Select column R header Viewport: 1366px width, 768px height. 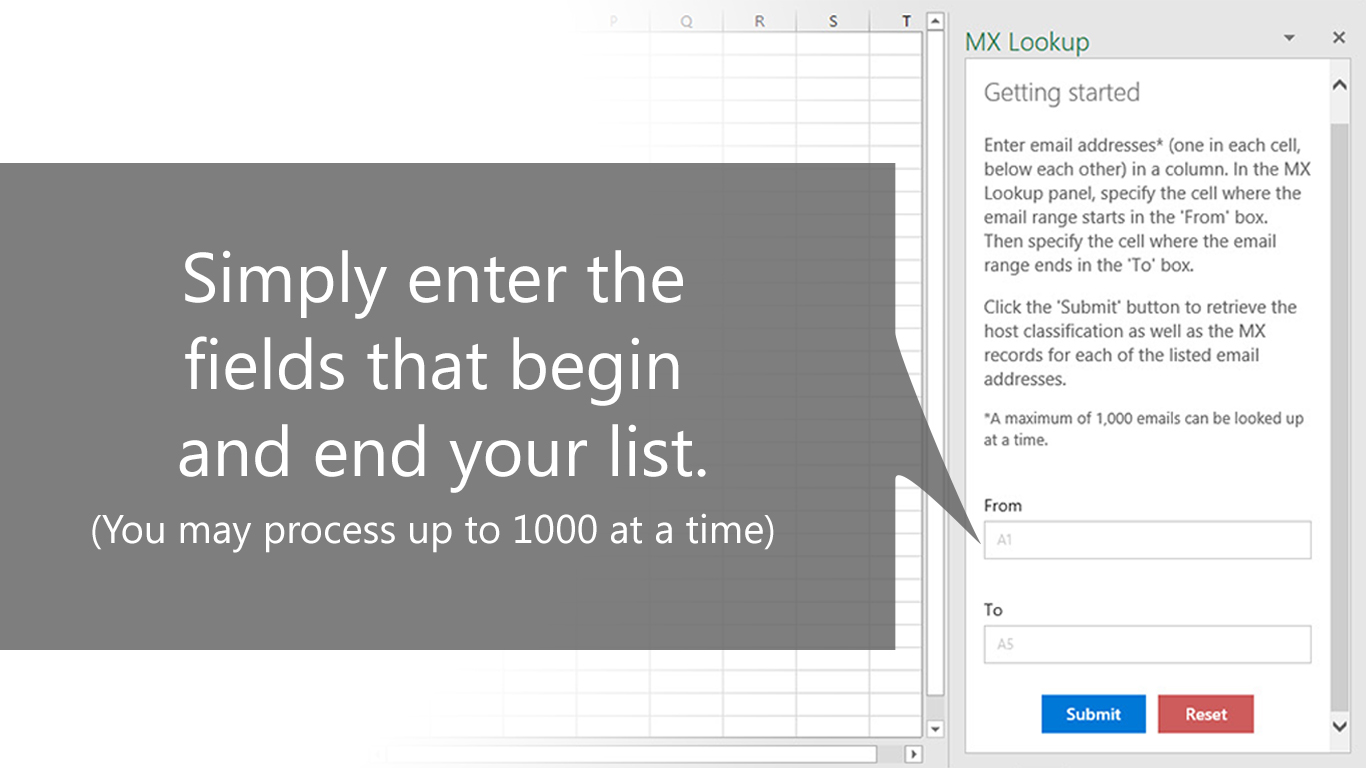point(759,21)
